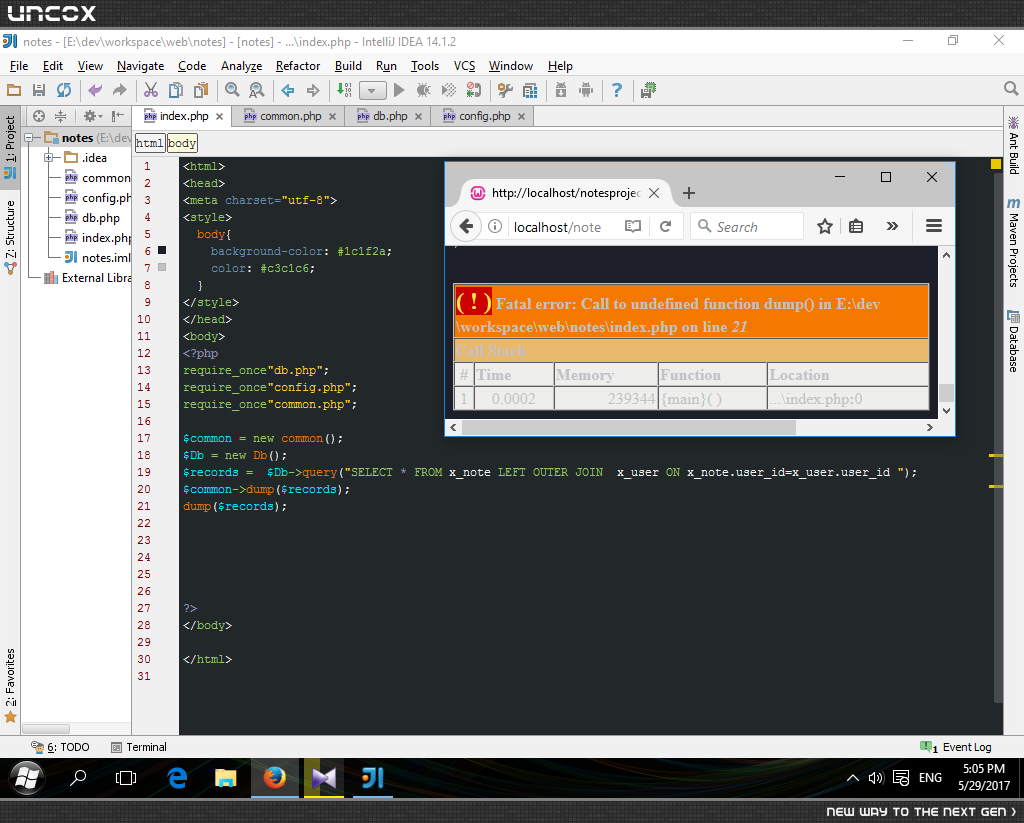This screenshot has height=823, width=1024.
Task: Click the Firefox Search field
Action: coord(747,227)
